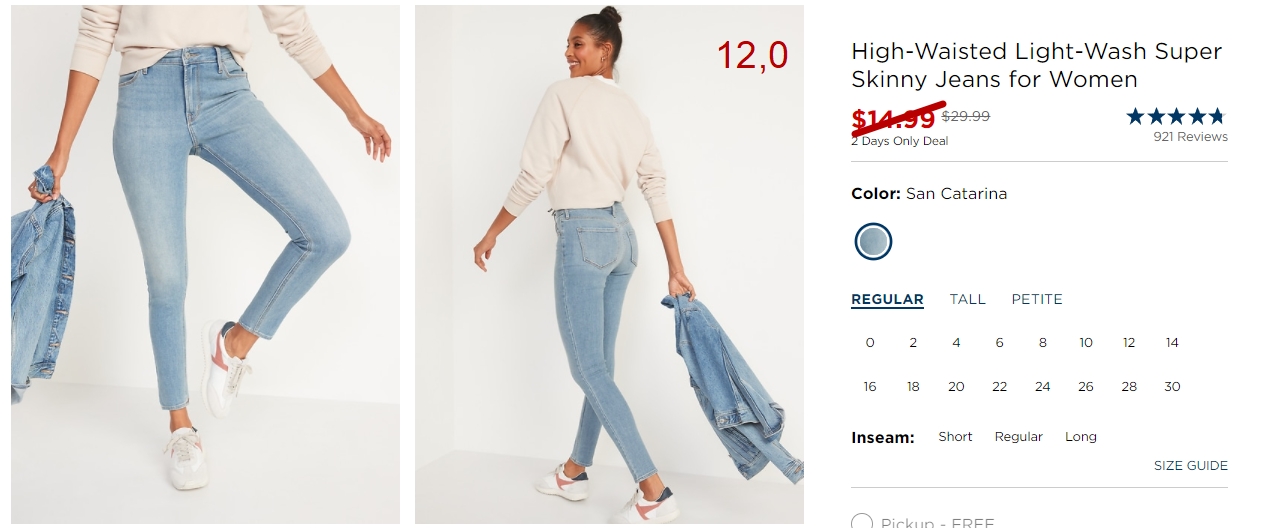Click the five-star rating icons
1265x528 pixels.
(x=1176, y=116)
